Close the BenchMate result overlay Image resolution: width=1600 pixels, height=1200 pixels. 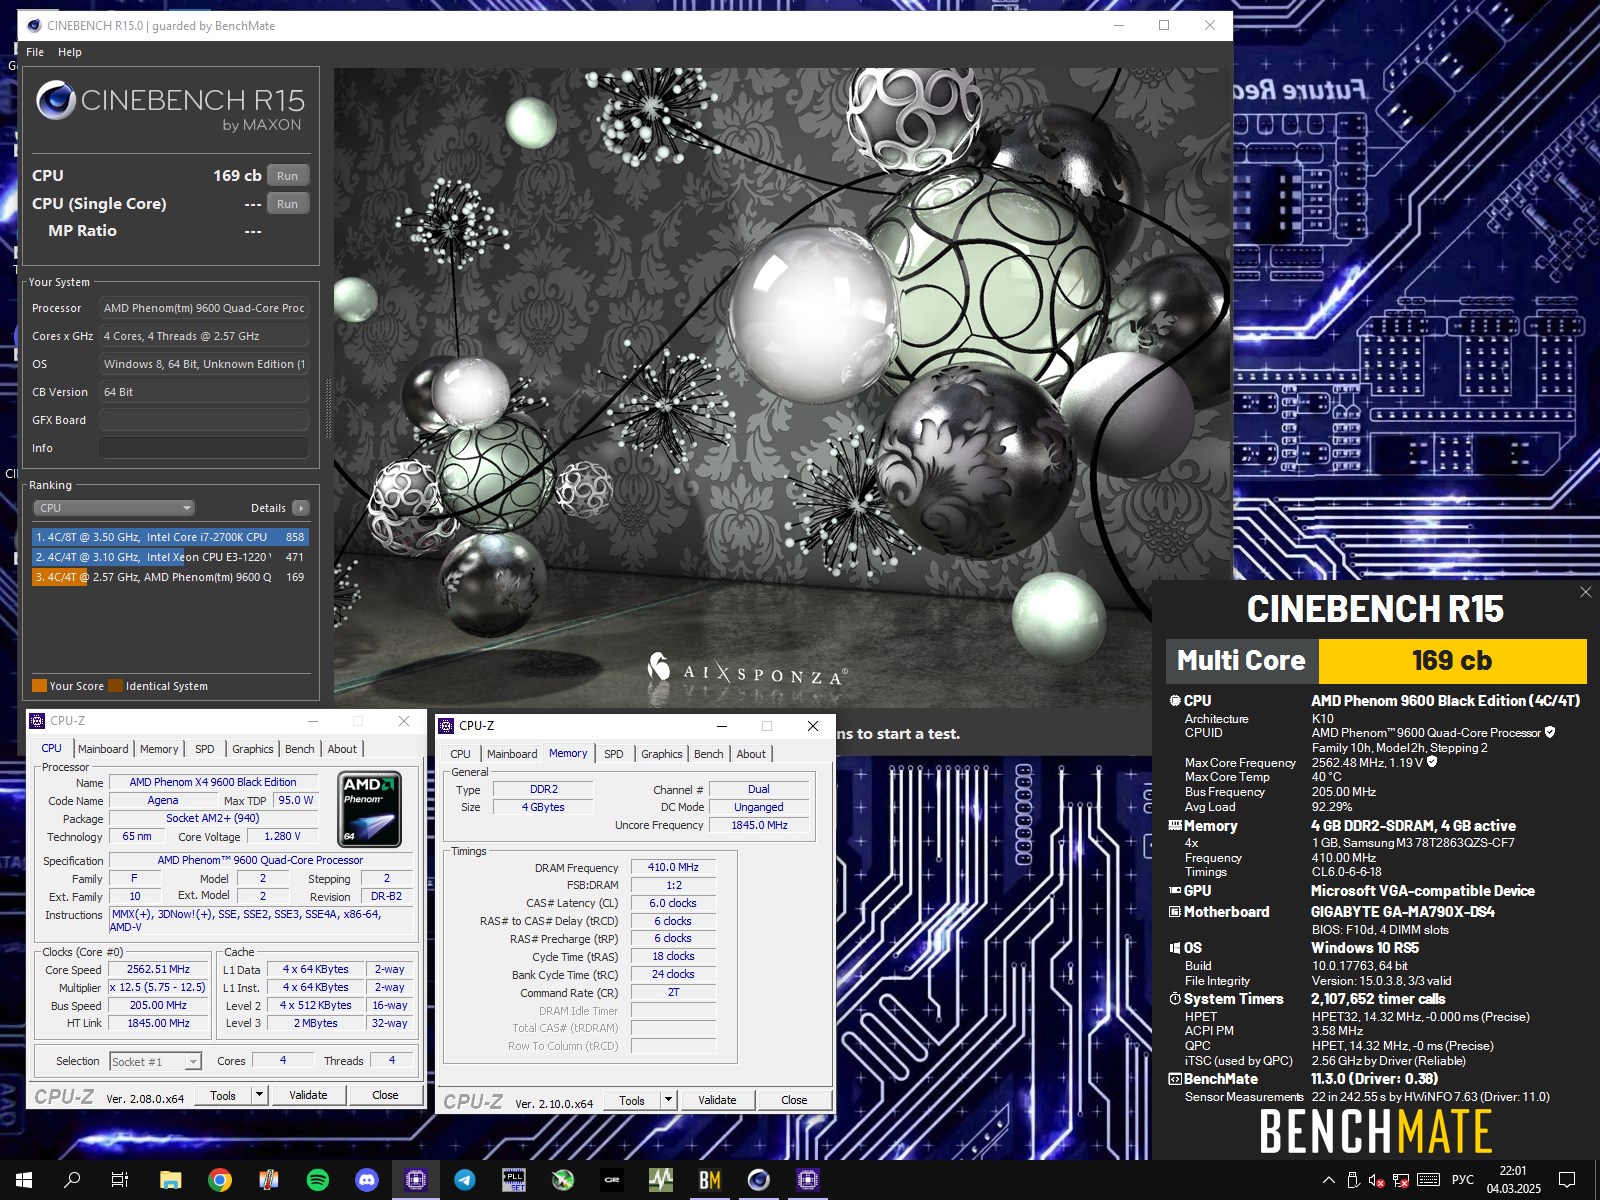[1585, 592]
